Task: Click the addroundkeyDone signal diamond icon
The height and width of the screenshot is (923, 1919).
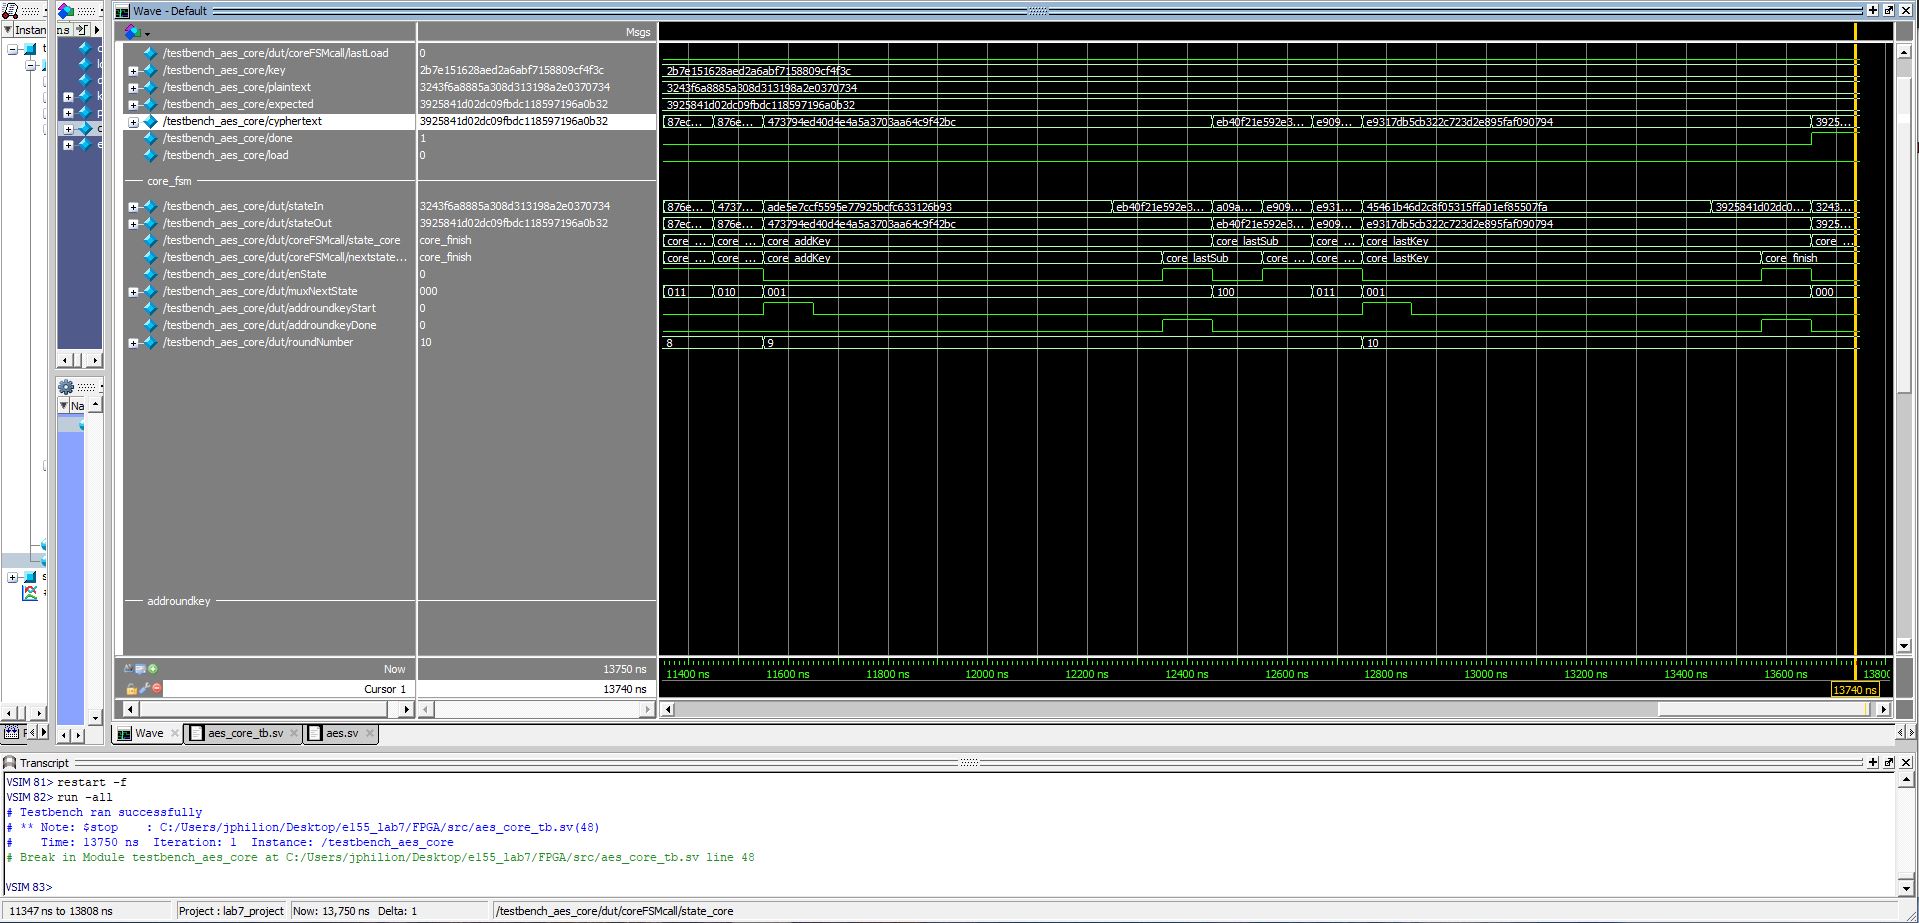Action: coord(151,325)
